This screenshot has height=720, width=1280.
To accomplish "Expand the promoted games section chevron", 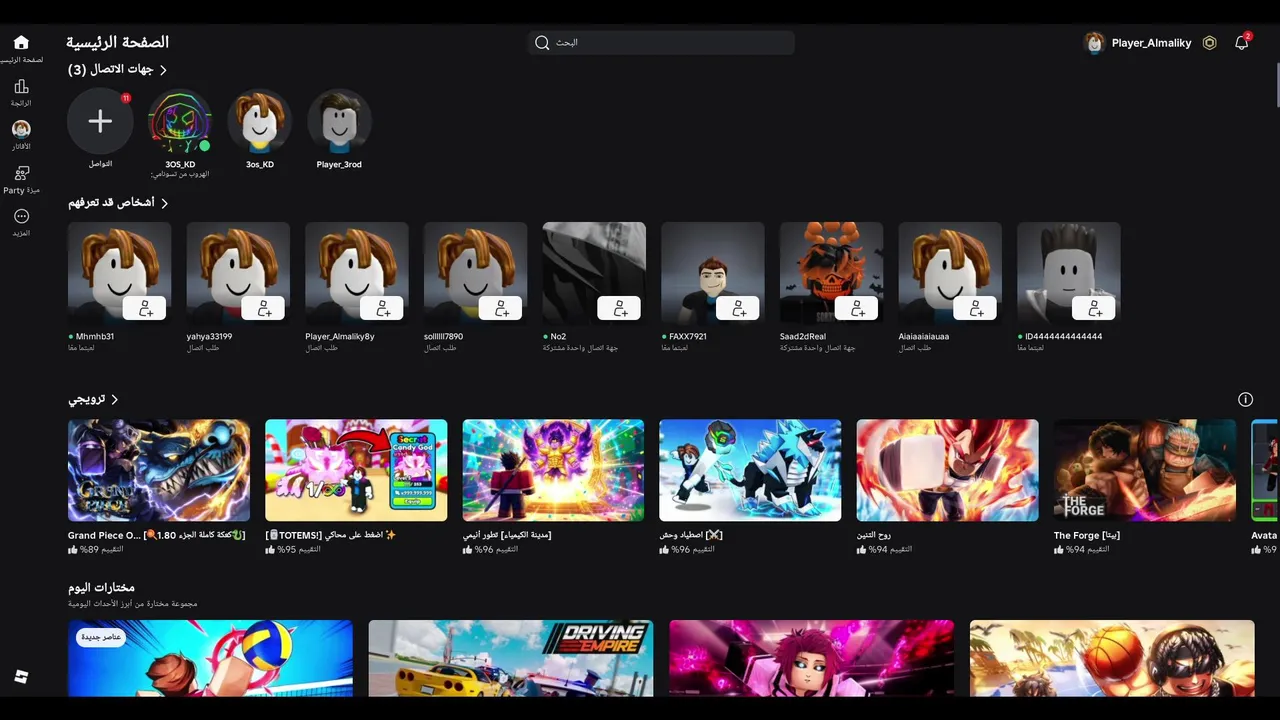I will (114, 399).
